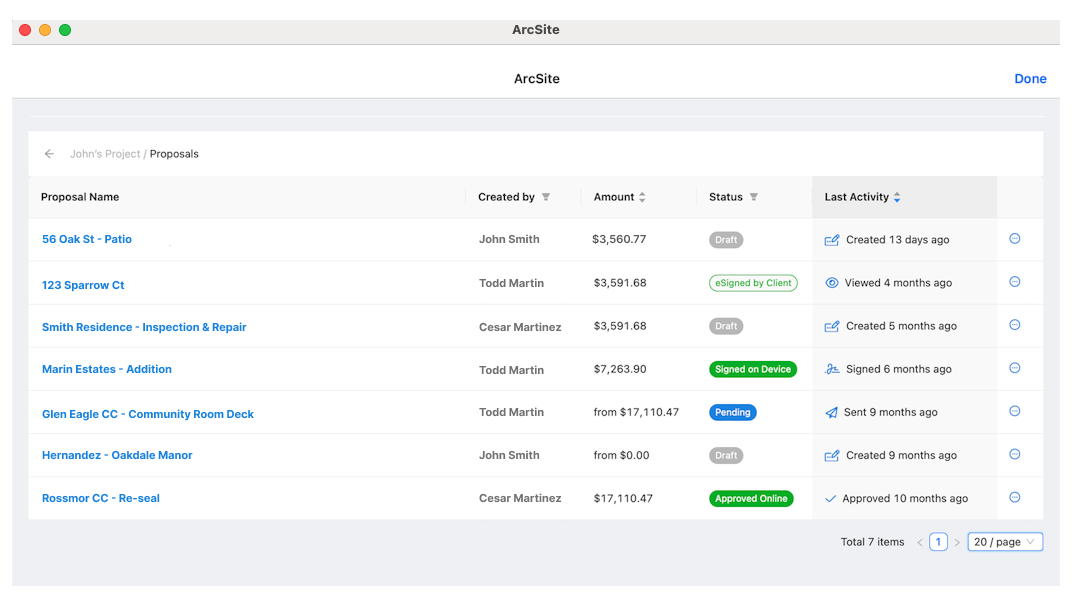
Task: Click the Amount column header label
Action: point(614,197)
